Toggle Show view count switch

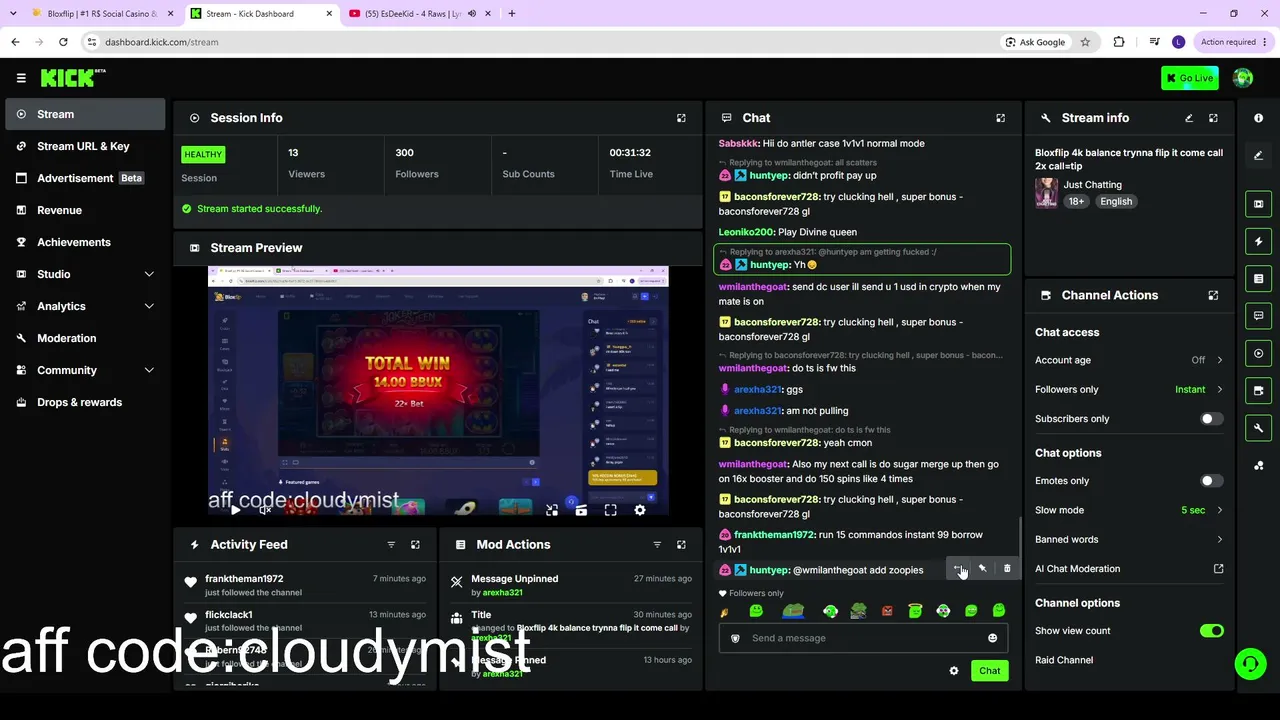pyautogui.click(x=1211, y=631)
